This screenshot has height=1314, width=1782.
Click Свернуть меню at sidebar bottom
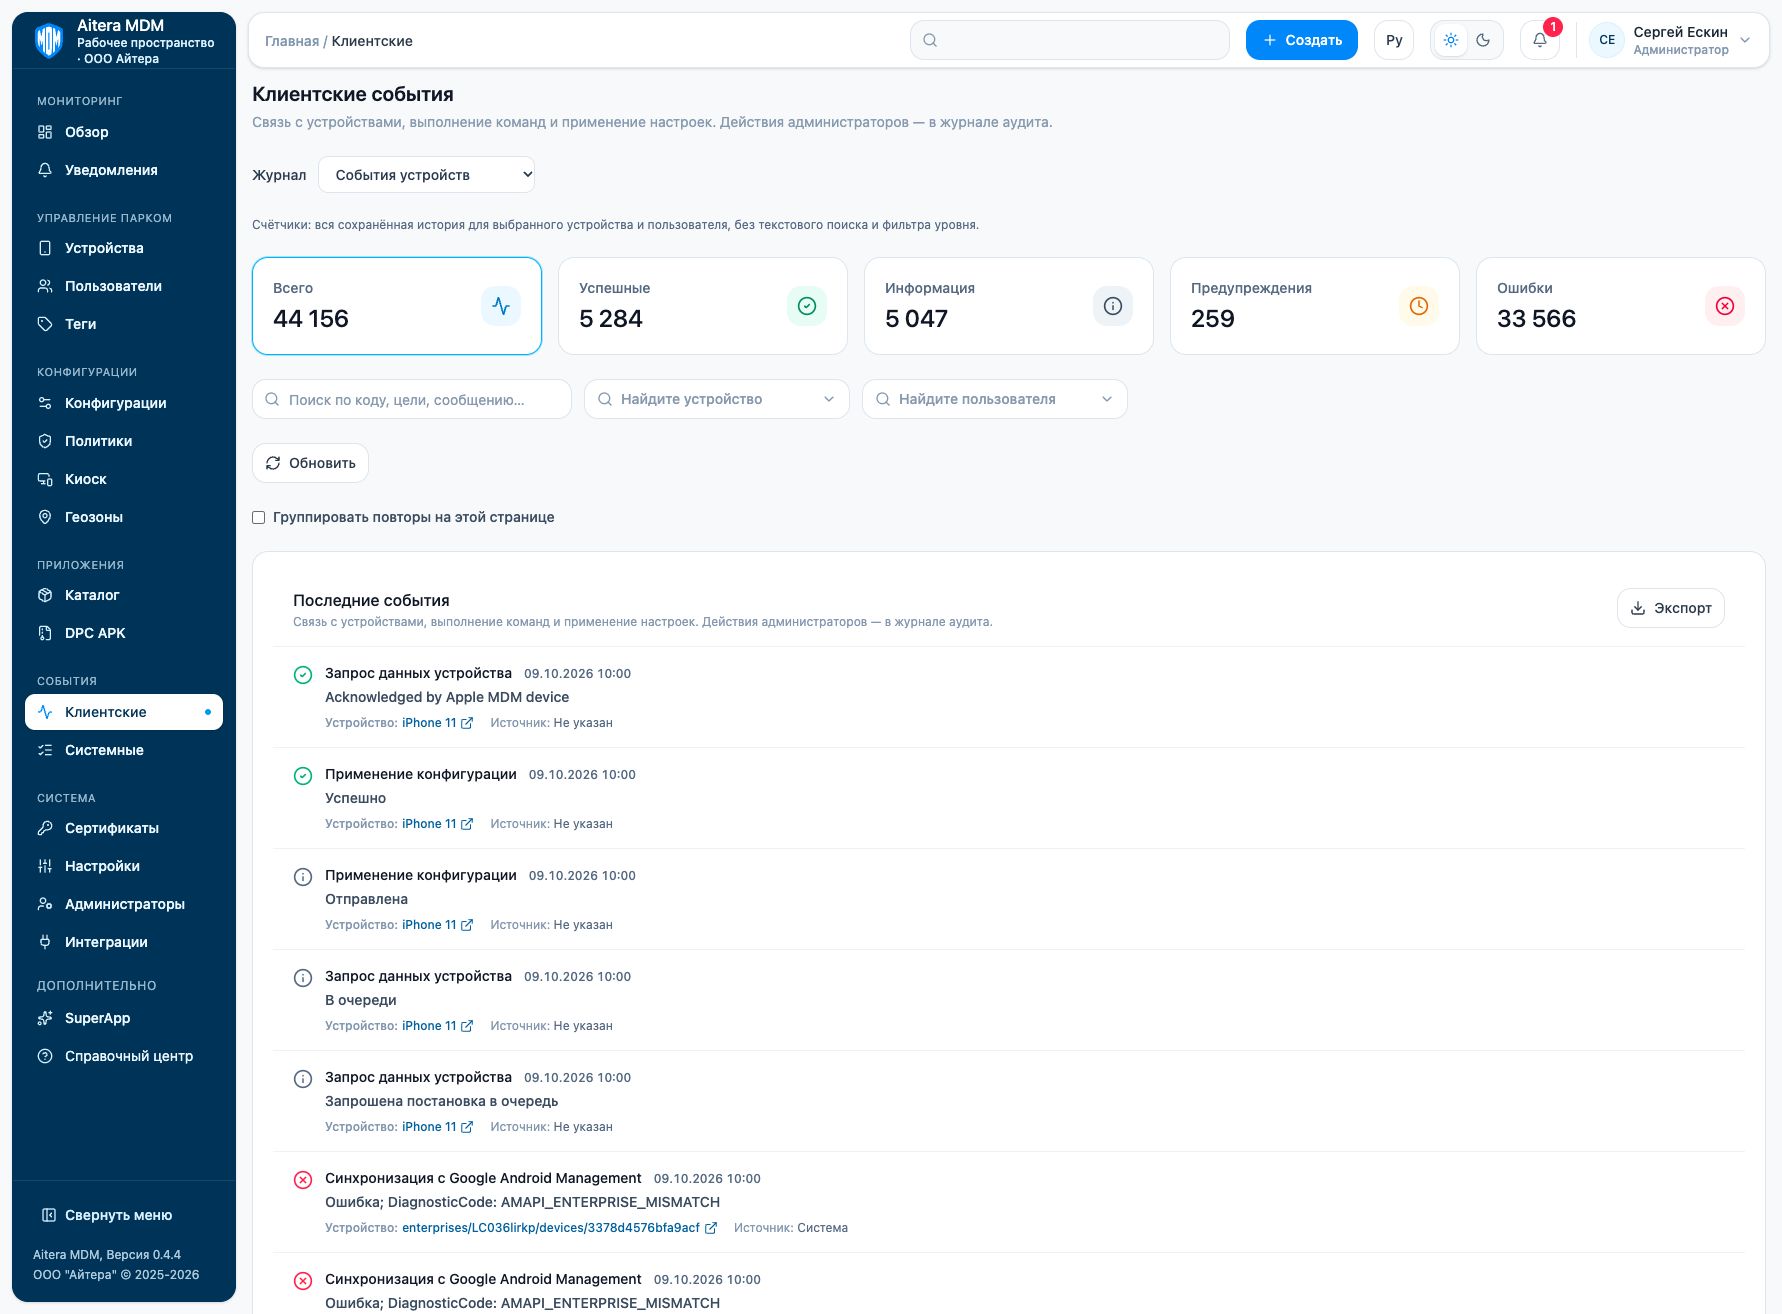(107, 1215)
